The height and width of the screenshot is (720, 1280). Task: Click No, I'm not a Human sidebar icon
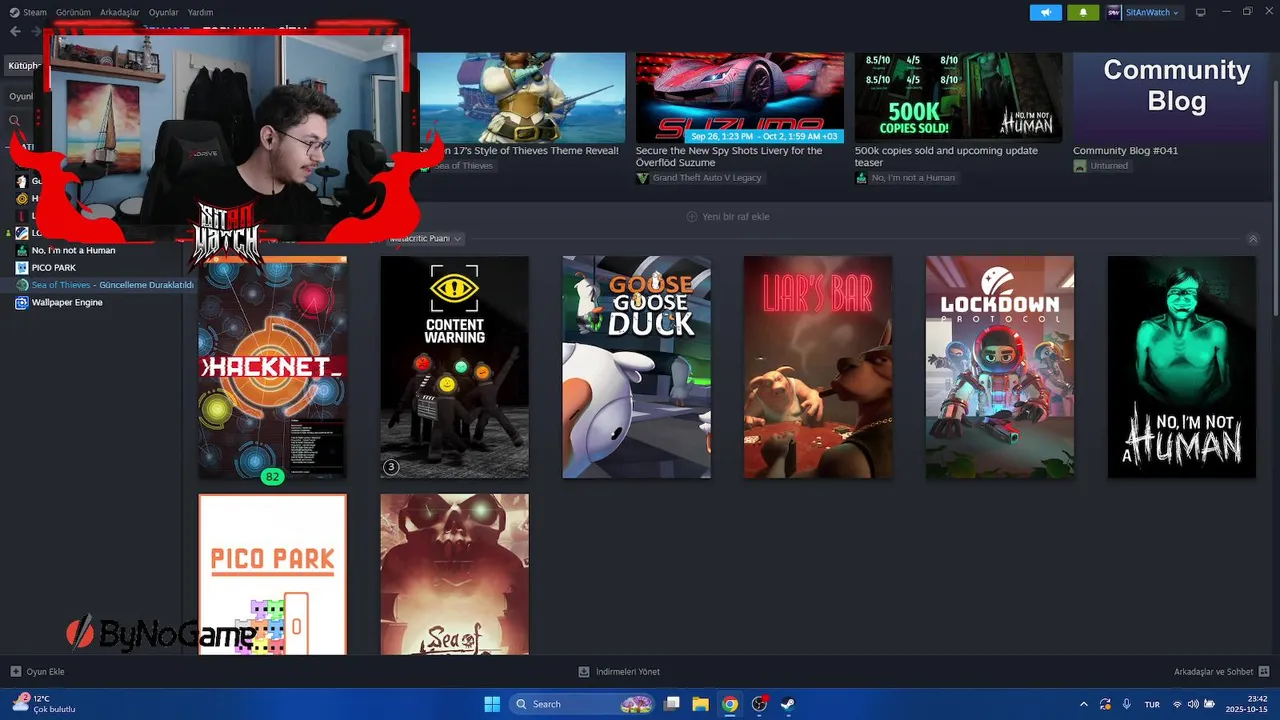click(x=22, y=250)
